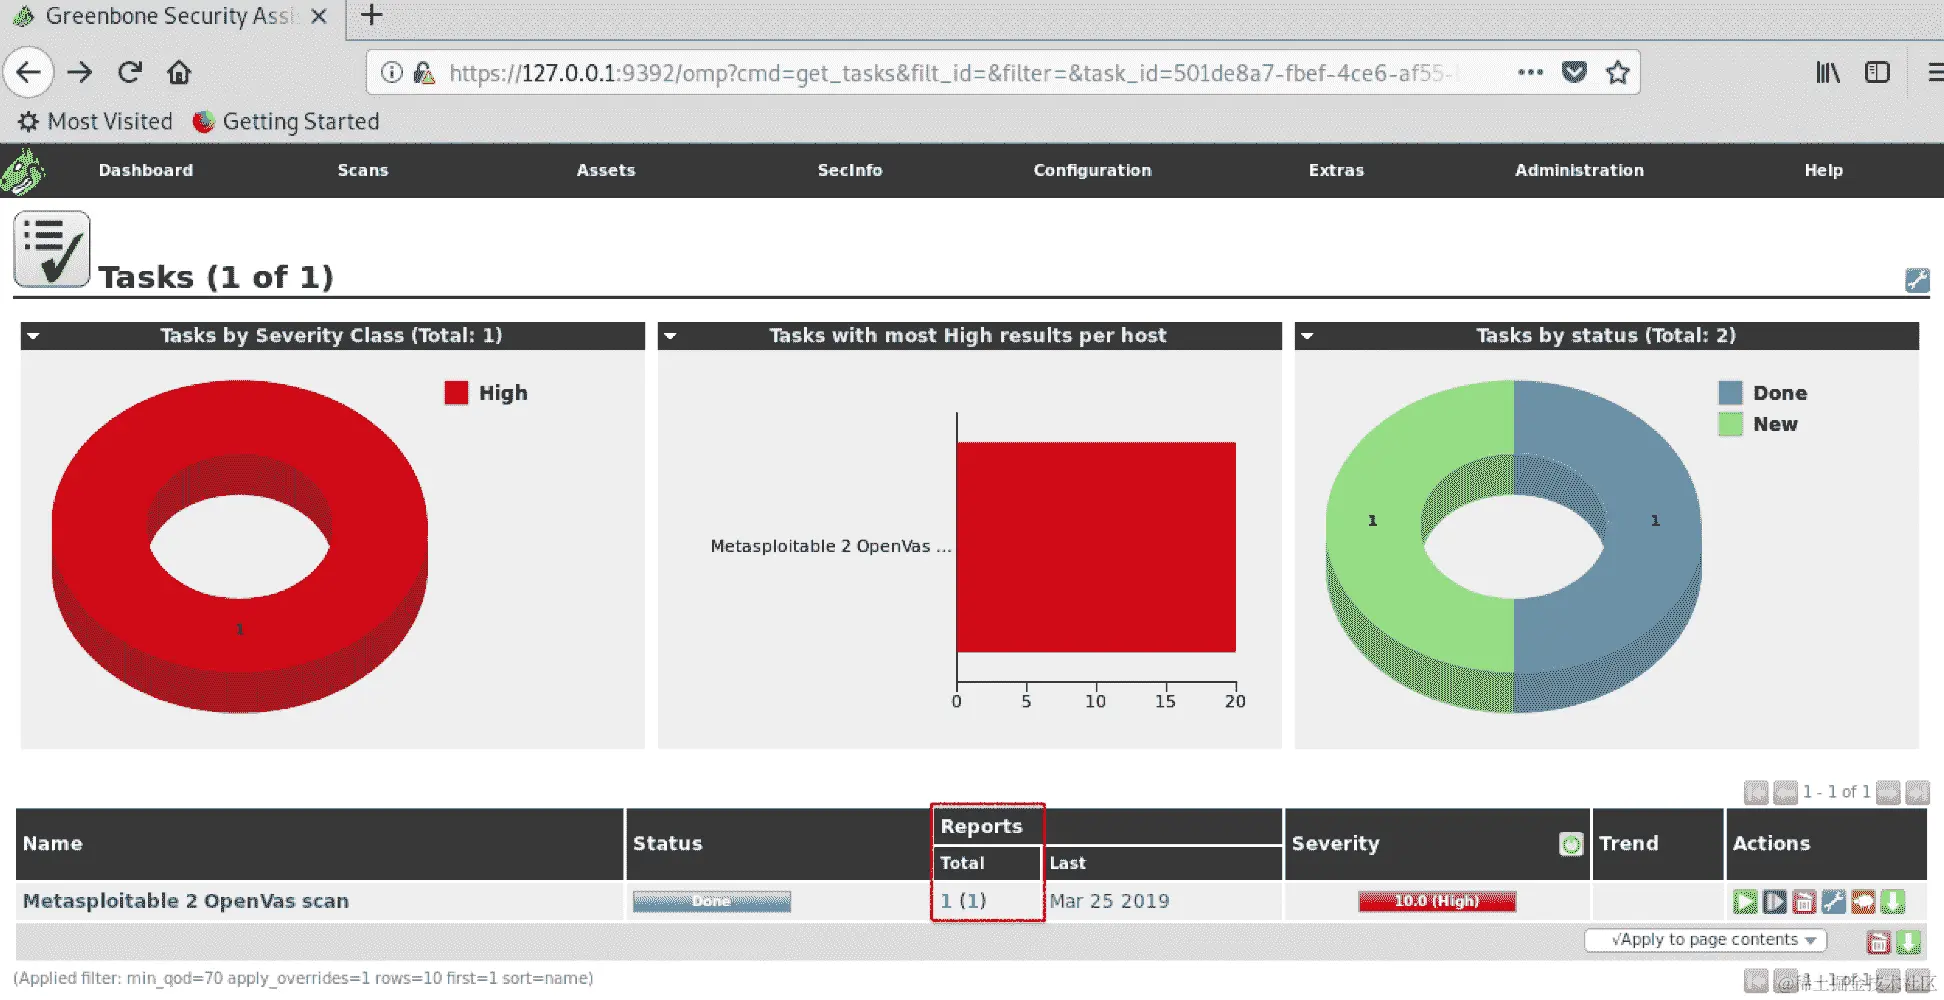Open the dashboard wrench settings icon near the title
The image size is (1944, 1000).
1917,280
